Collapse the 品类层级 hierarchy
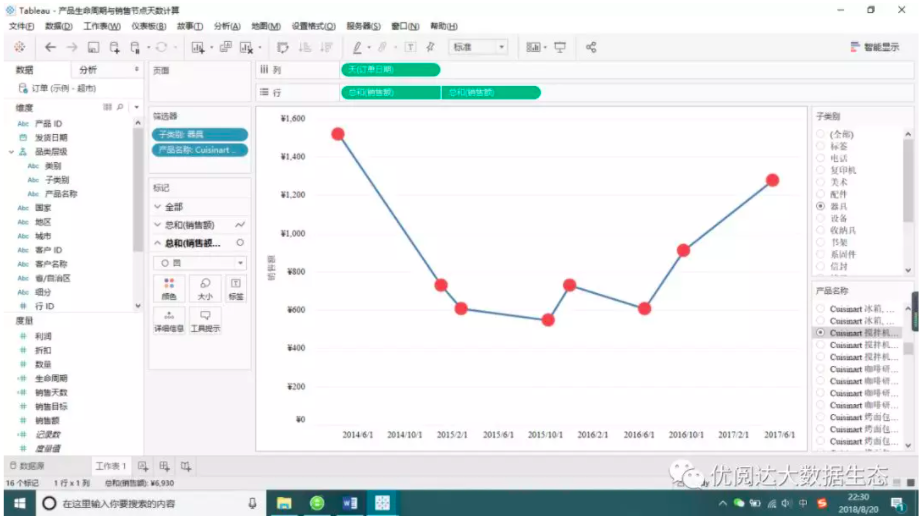Image resolution: width=920 pixels, height=516 pixels. click(11, 152)
